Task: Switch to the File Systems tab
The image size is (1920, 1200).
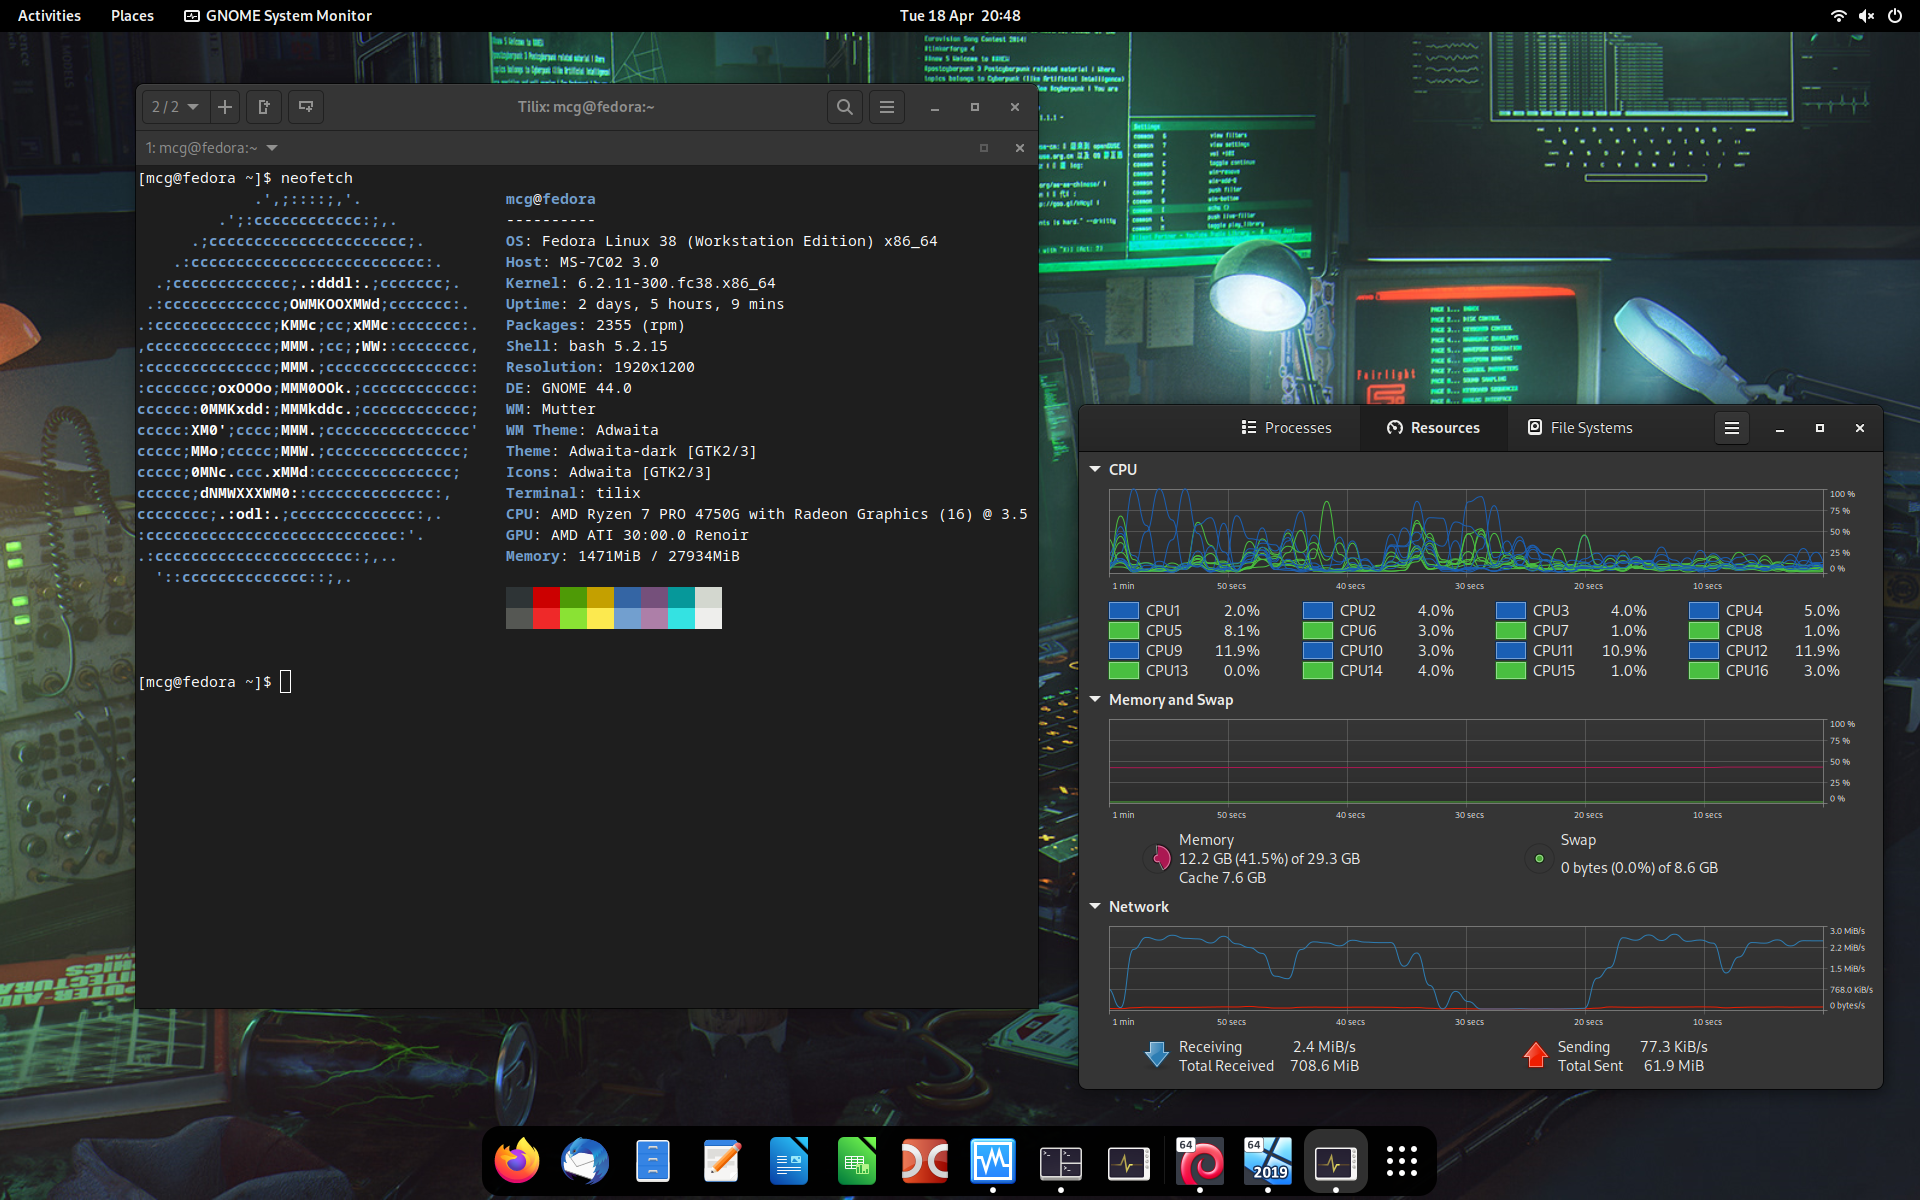Action: point(1580,428)
